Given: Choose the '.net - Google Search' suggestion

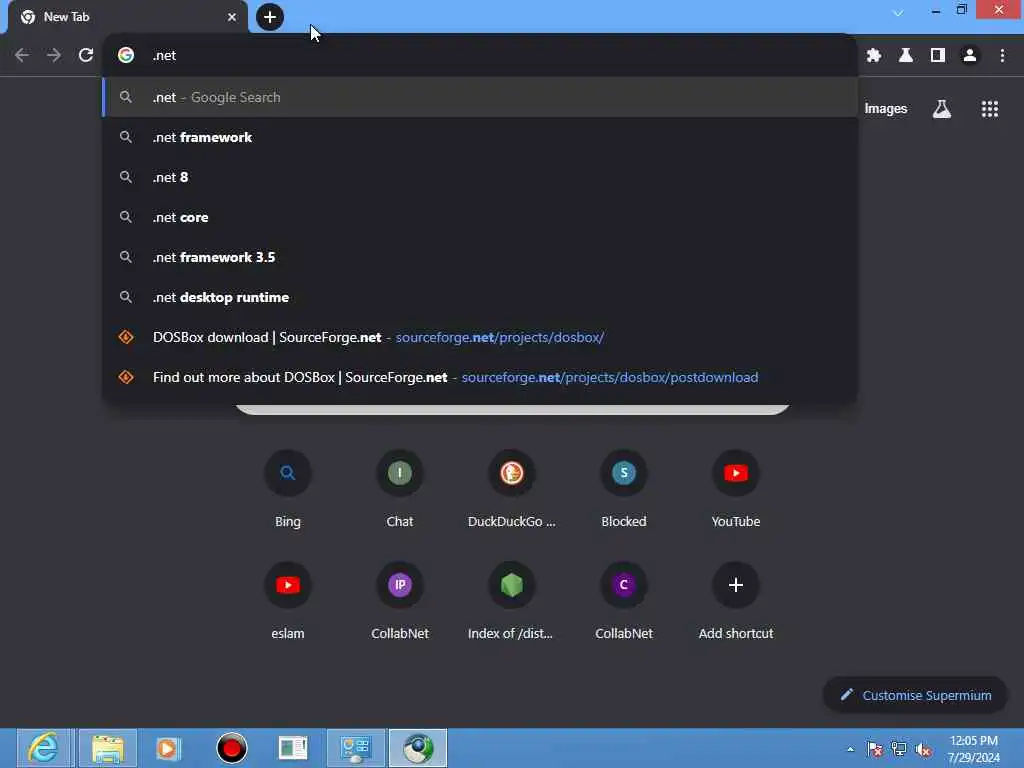Looking at the screenshot, I should tap(480, 97).
